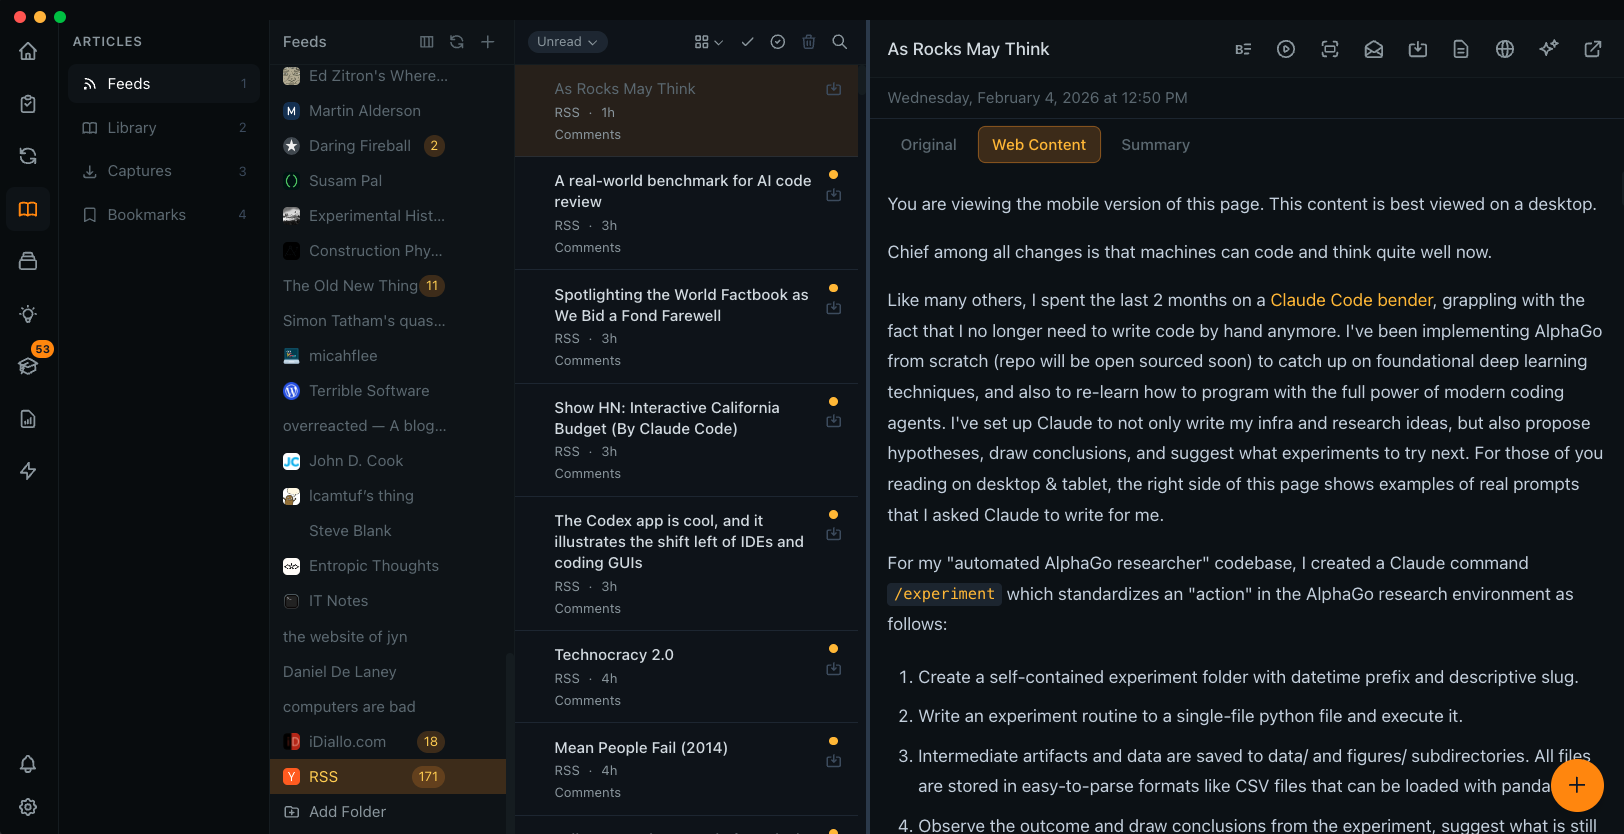Select the Terrible Software feed
The width and height of the screenshot is (1624, 834).
(388, 391)
